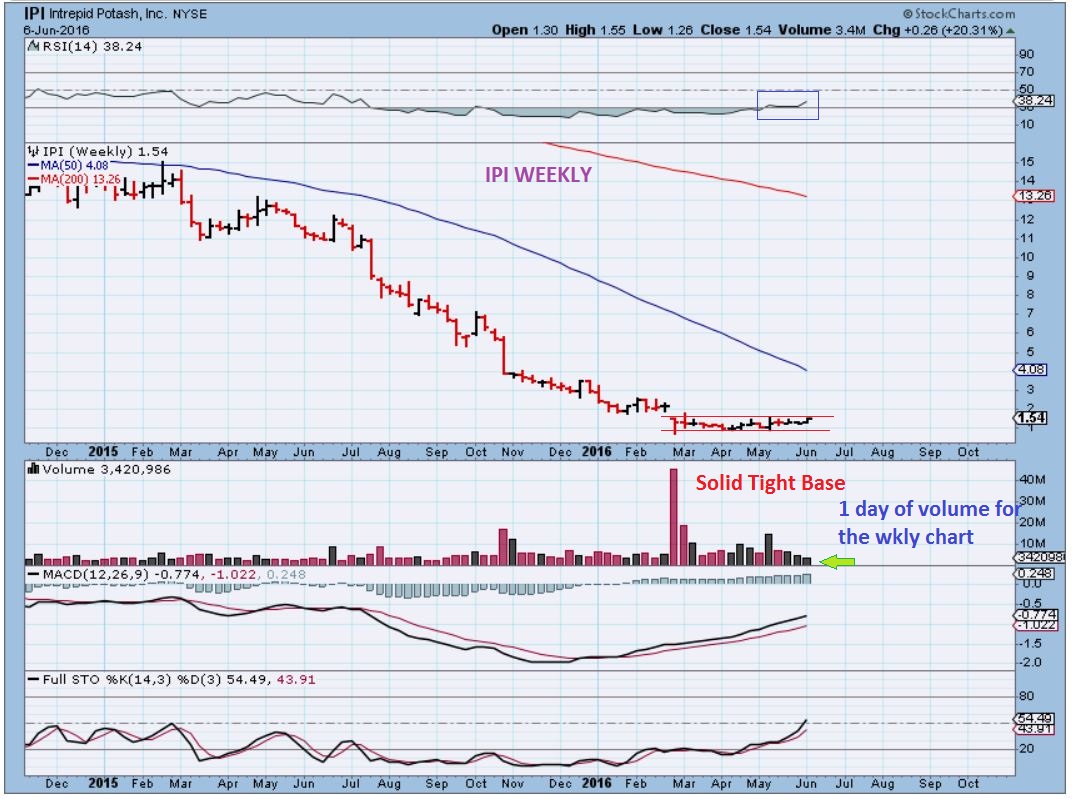Click the 40M volume axis label
This screenshot has height=799, width=1073.
coord(1032,479)
